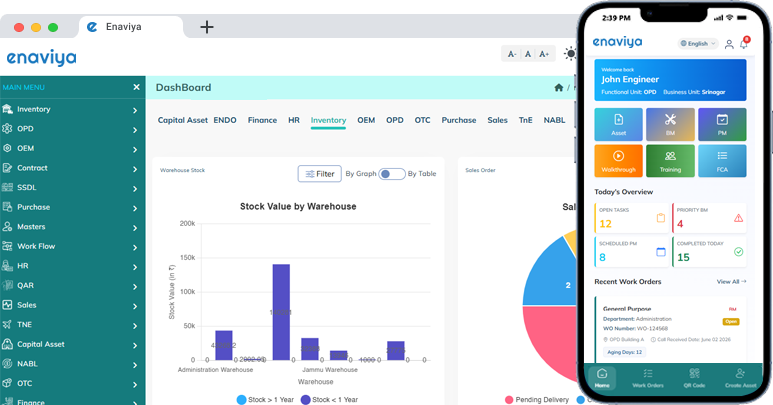Expand the OPD menu chevron
The image size is (773, 405).
135,130
